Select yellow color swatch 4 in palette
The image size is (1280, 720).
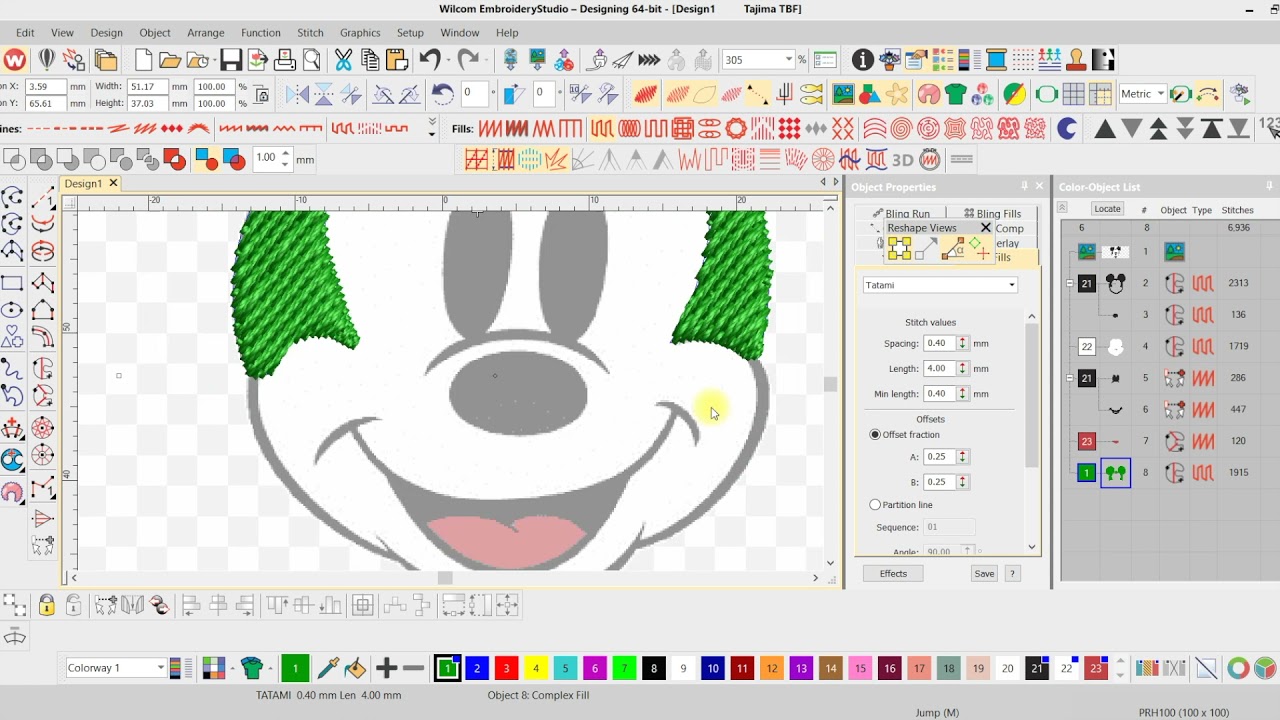pyautogui.click(x=536, y=668)
